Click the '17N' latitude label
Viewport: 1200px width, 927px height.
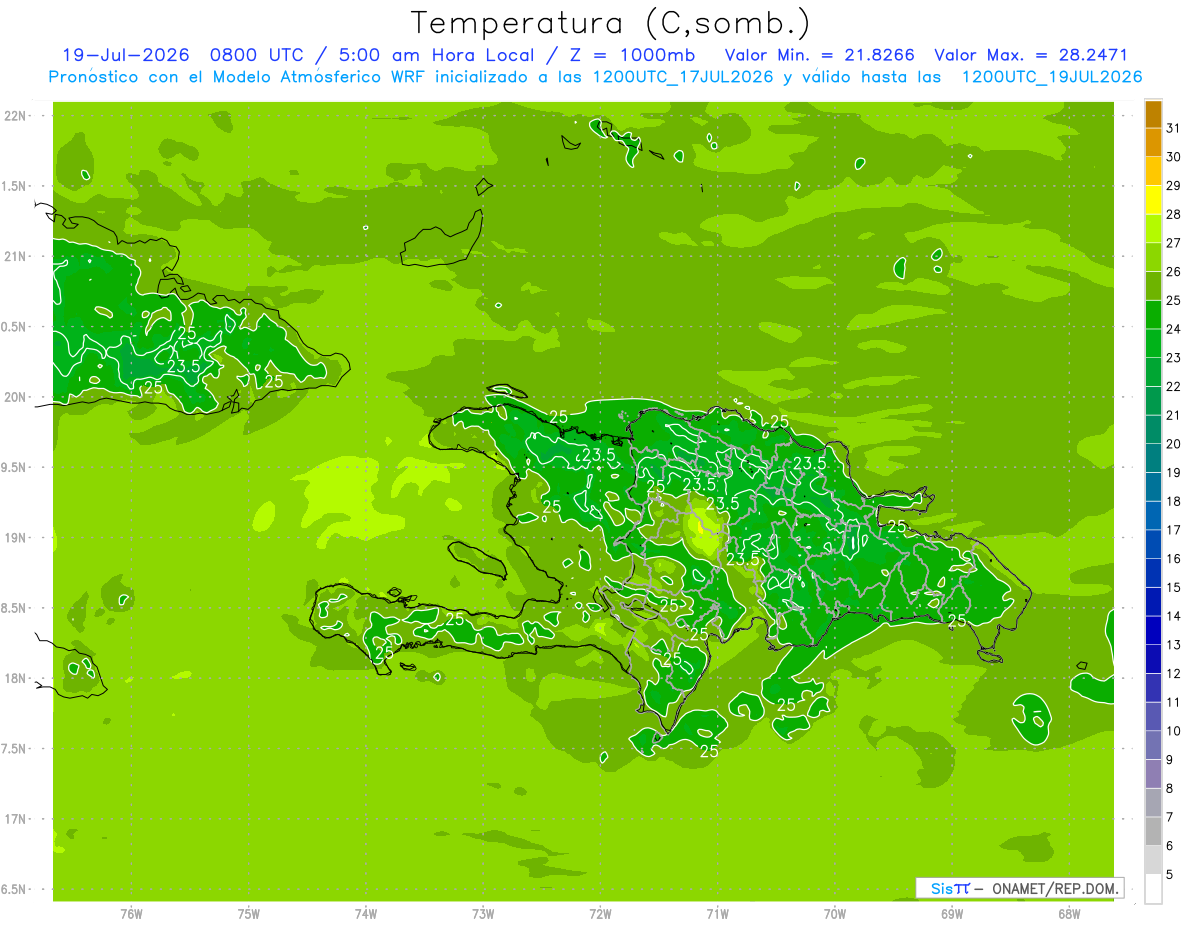point(16,819)
